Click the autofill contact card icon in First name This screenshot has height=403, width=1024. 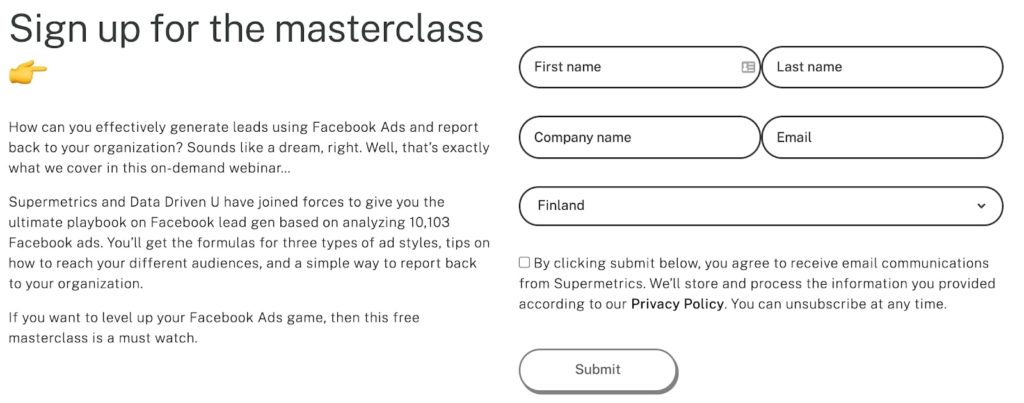click(748, 67)
